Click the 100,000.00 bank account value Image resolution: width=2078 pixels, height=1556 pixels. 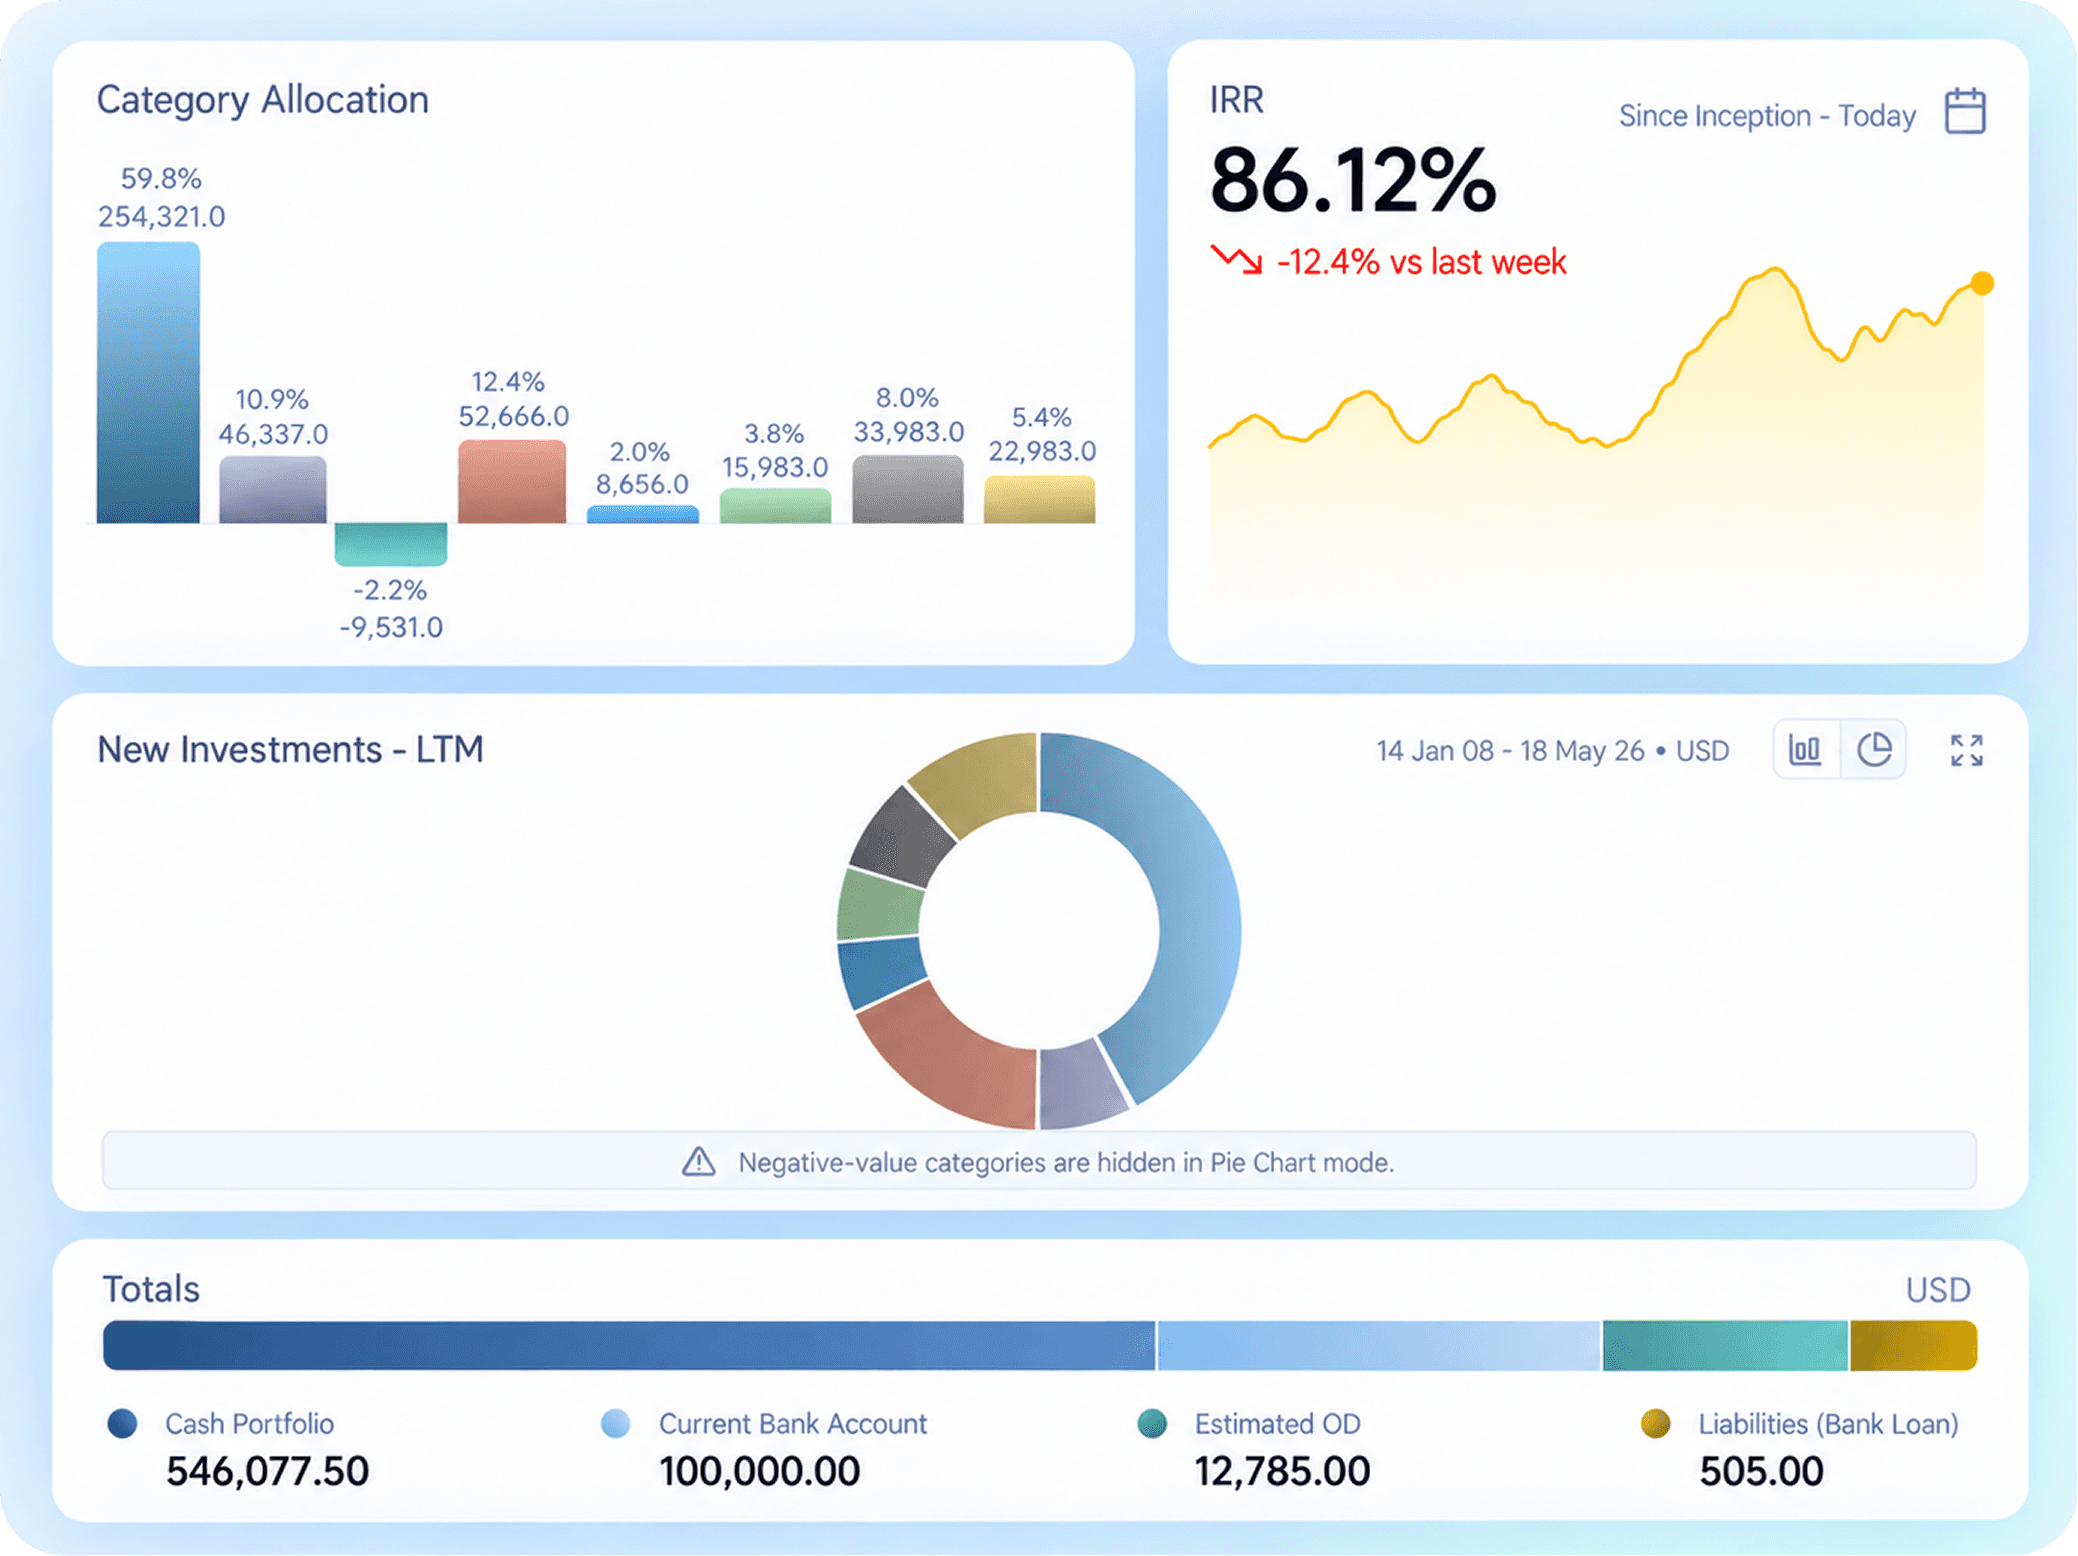759,1471
